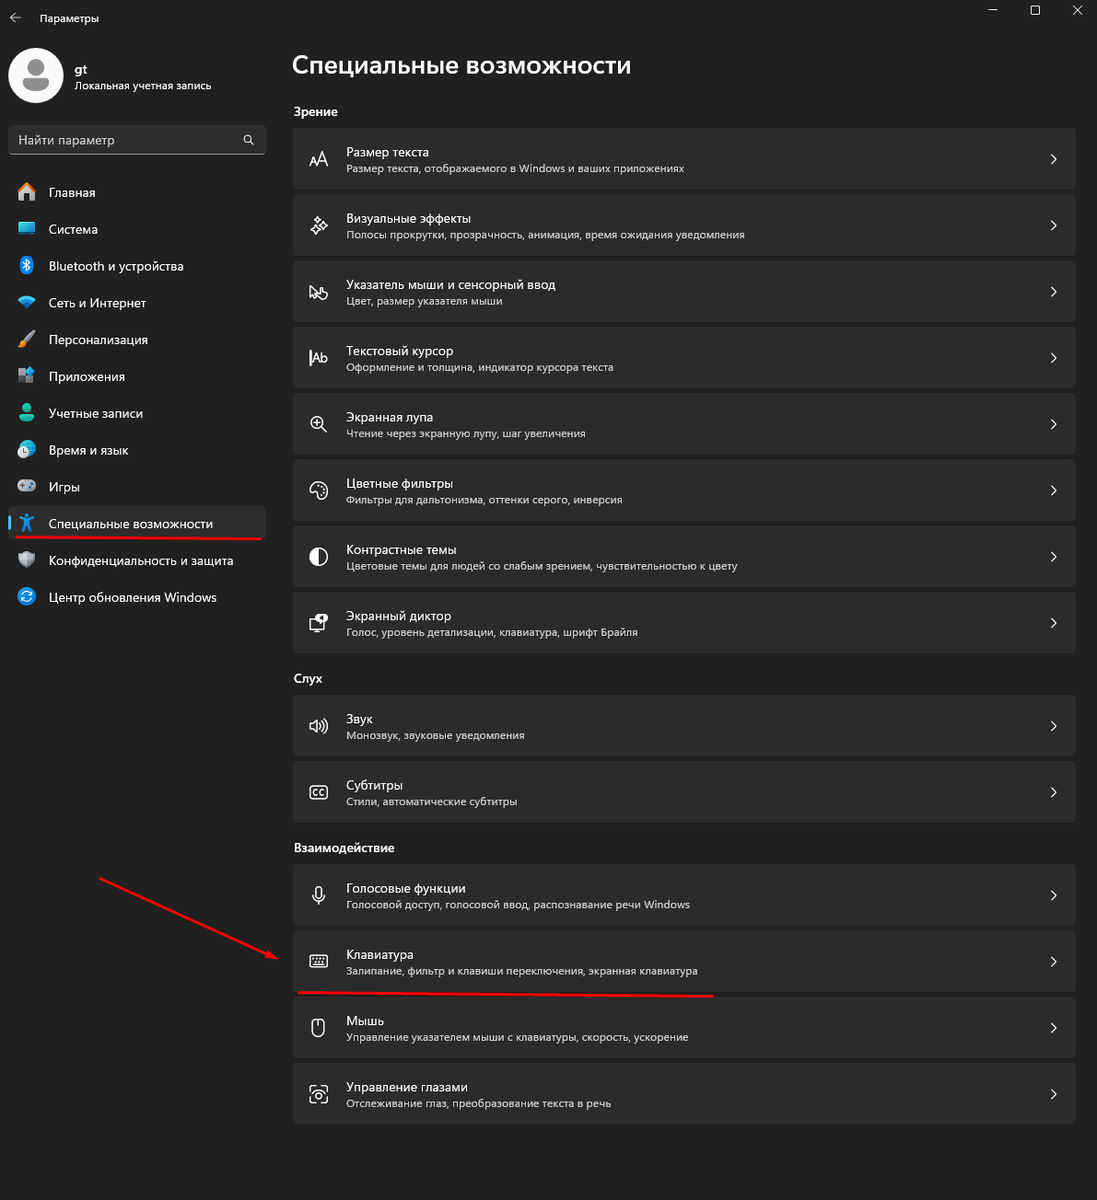Open Цветные фильтры settings

684,490
